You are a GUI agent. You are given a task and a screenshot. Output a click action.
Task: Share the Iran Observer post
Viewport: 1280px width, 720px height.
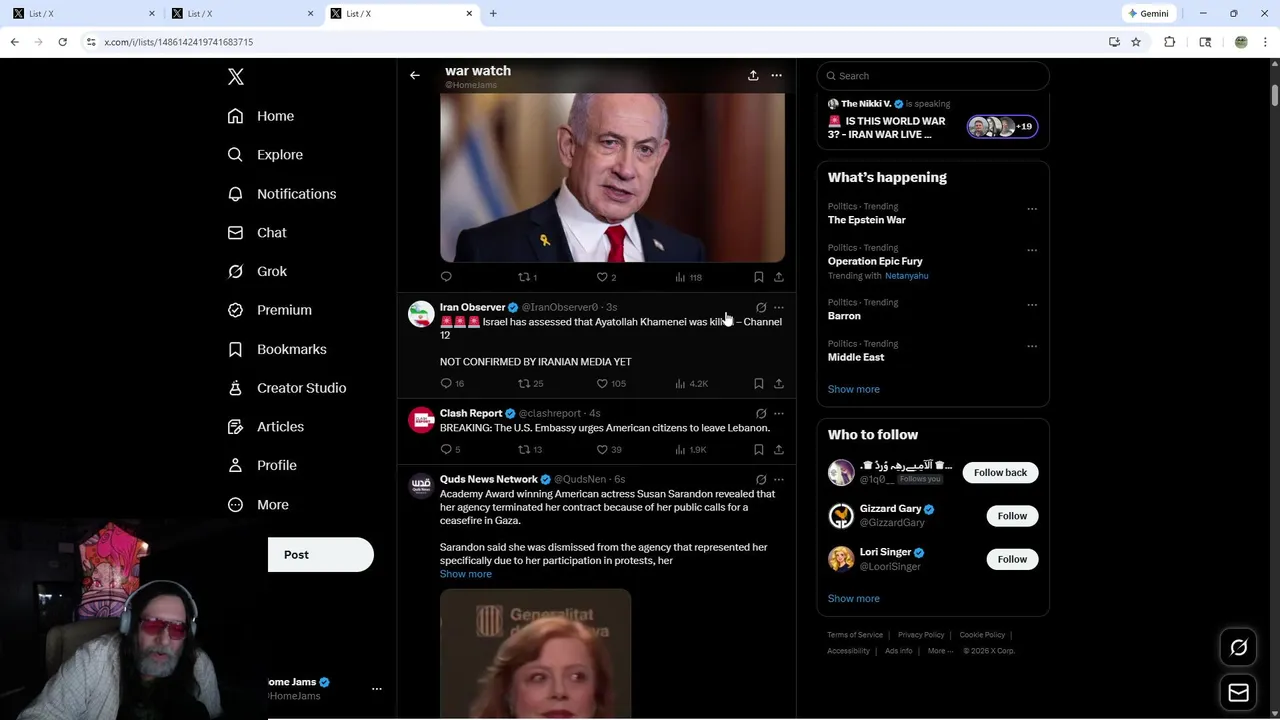[x=779, y=383]
